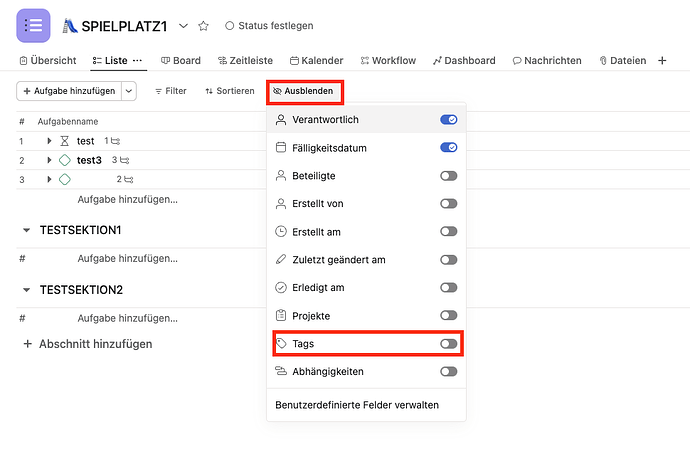This screenshot has width=690, height=458.
Task: Click Benutzerdefinierte Felder verwalten
Action: (x=357, y=405)
